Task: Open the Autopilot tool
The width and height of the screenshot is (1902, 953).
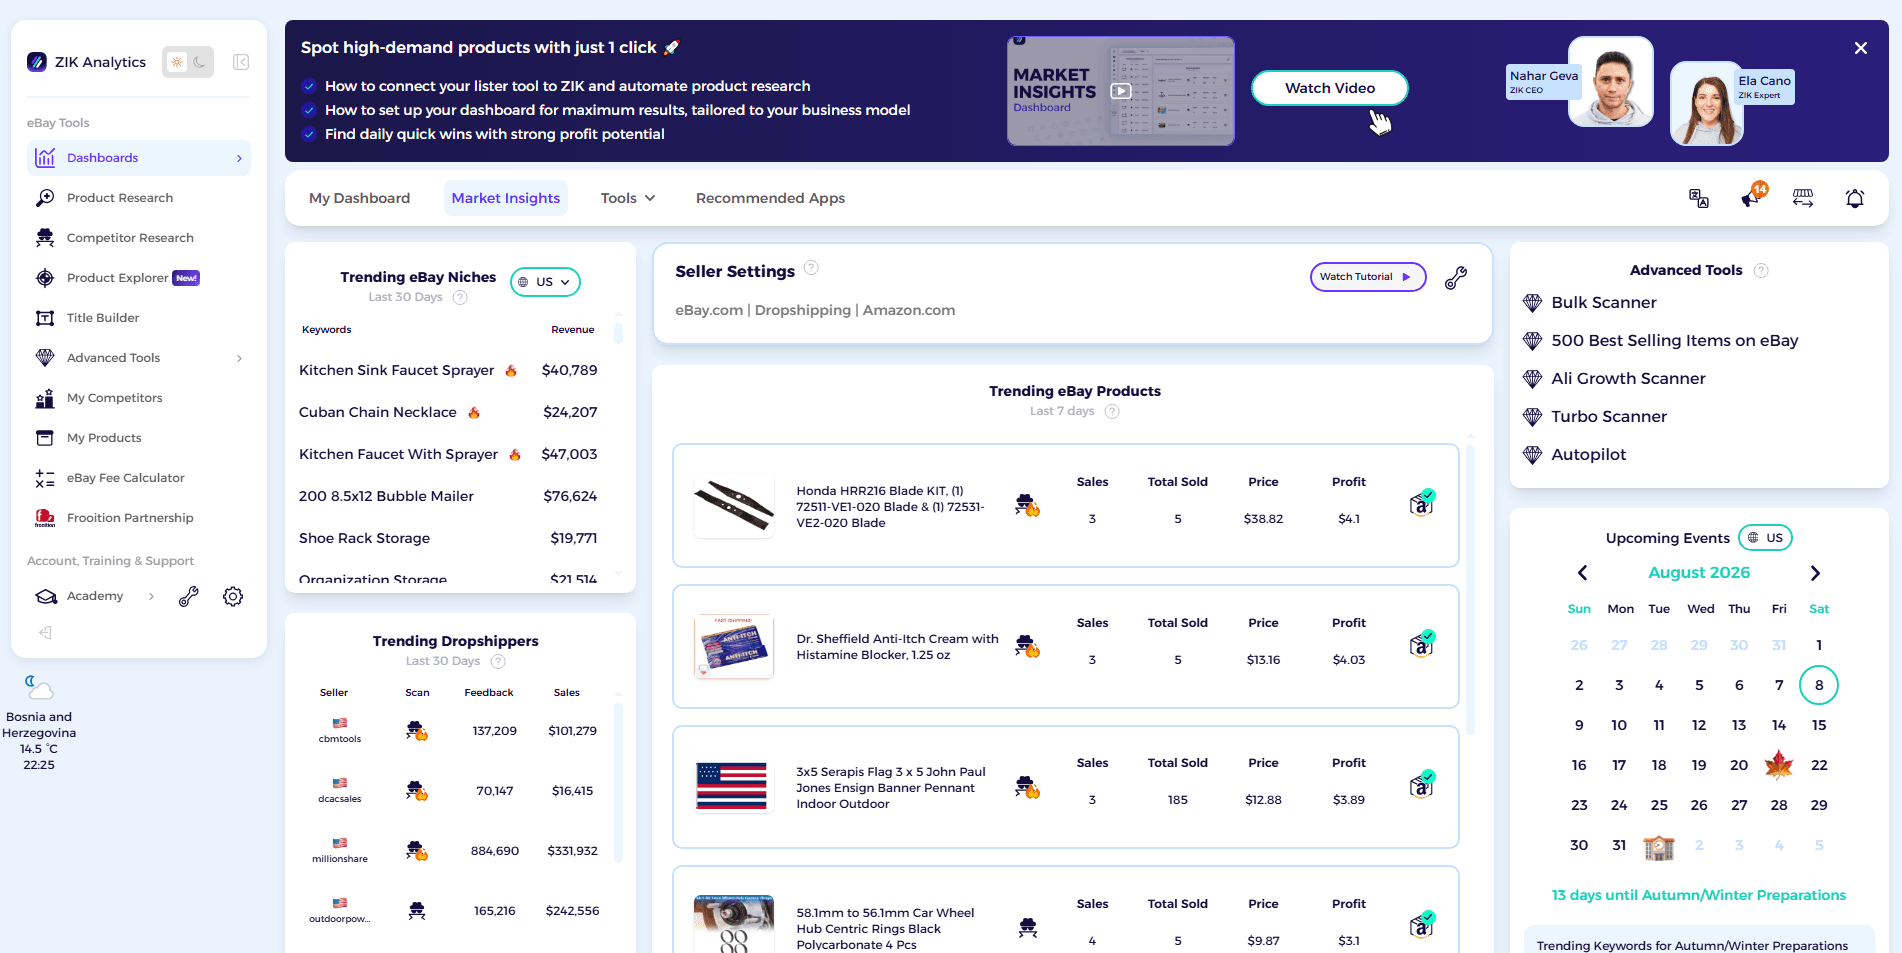Action: 1589,454
